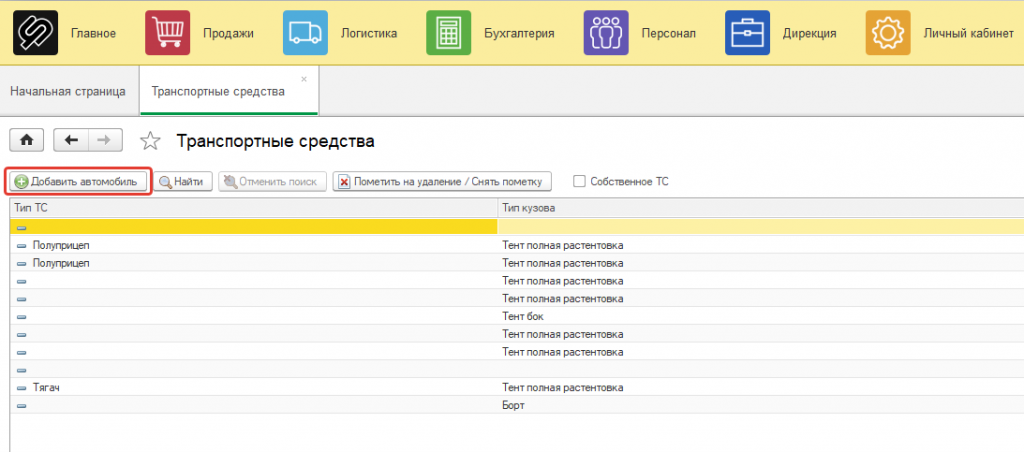This screenshot has width=1024, height=452.
Task: Click Отменить поиск button
Action: (x=272, y=182)
